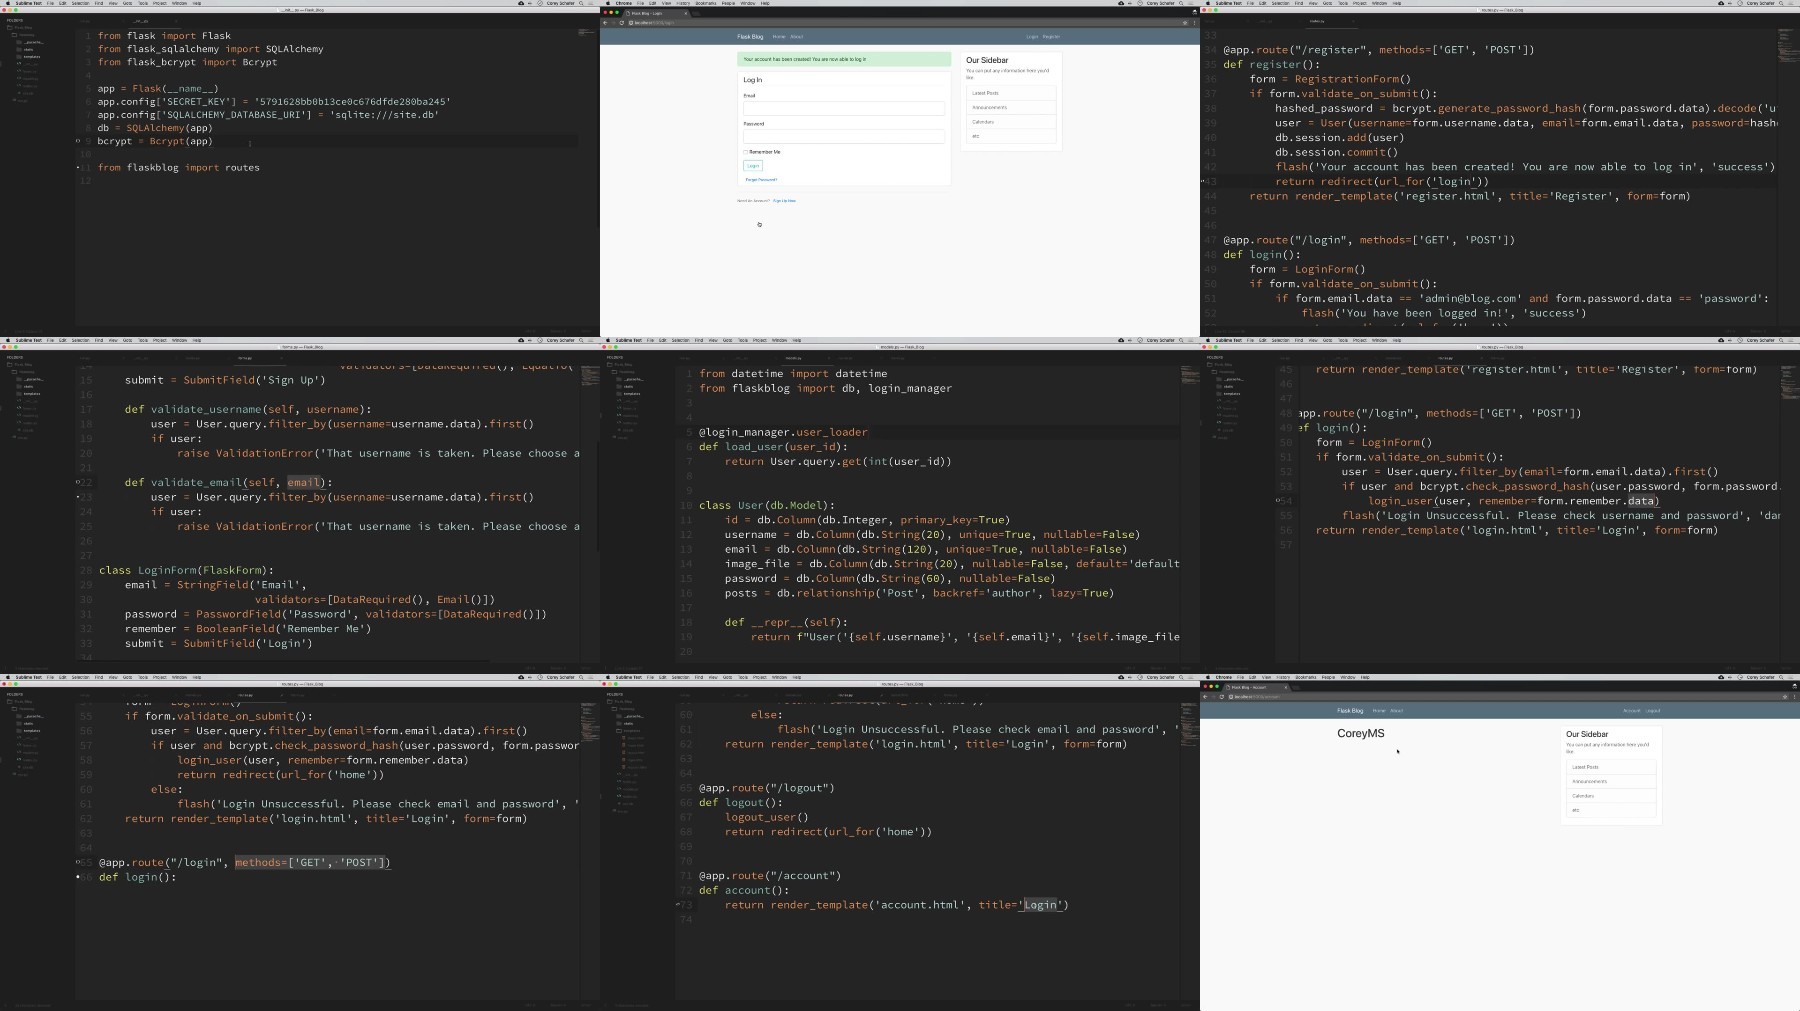Click the Register link in the Login page navbar
This screenshot has height=1011, width=1800.
[x=1051, y=37]
